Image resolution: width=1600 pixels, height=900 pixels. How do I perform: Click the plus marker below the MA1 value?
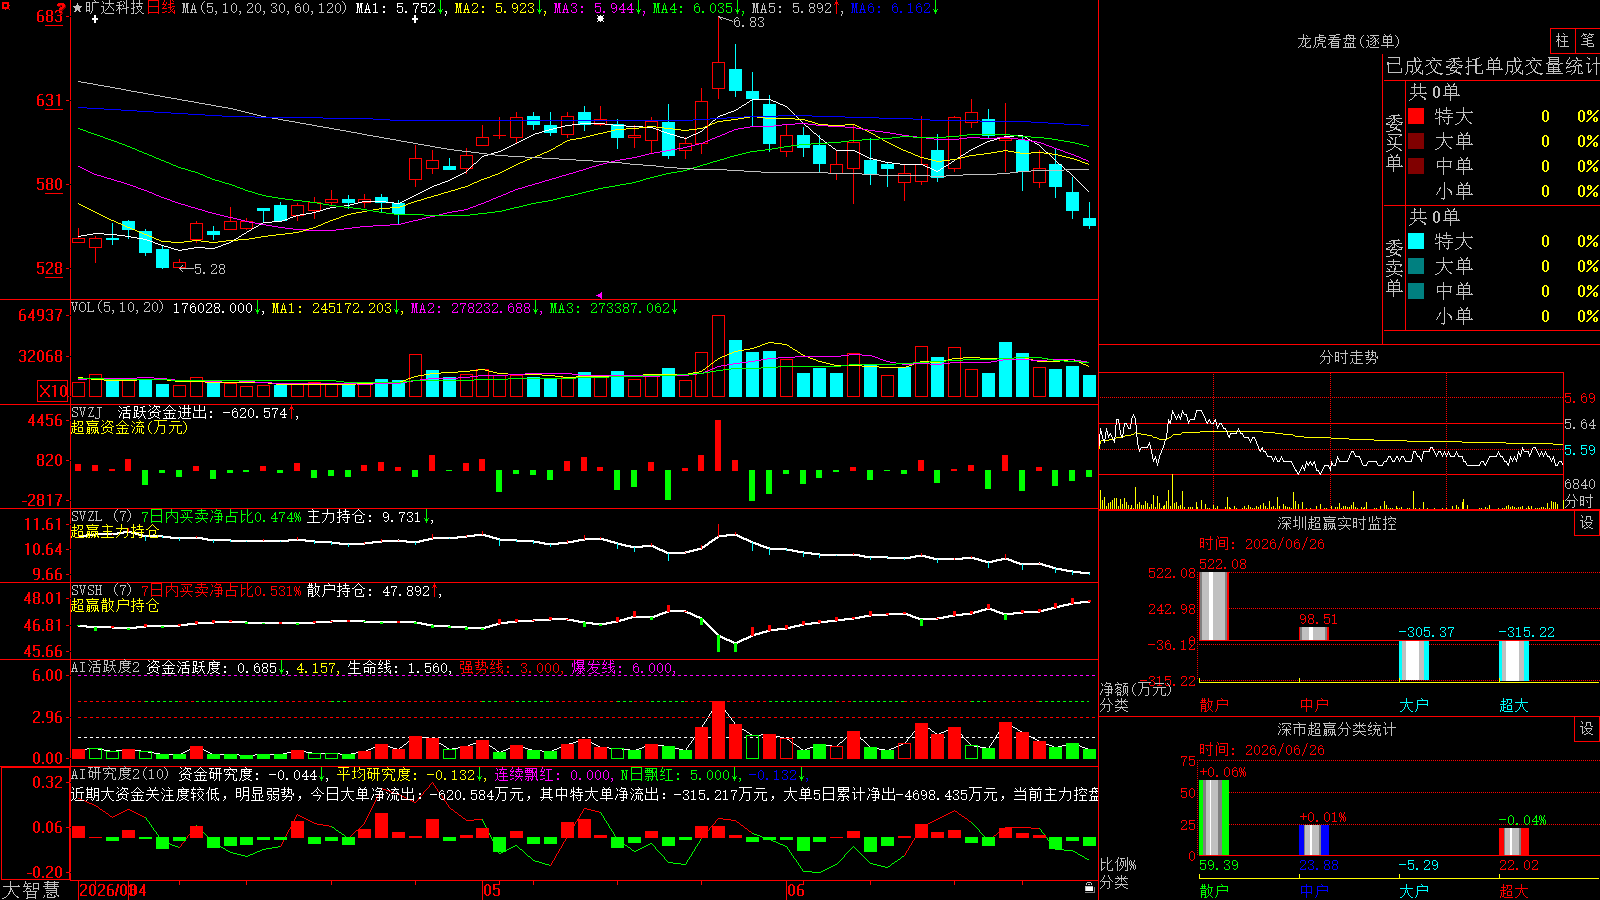[x=415, y=19]
